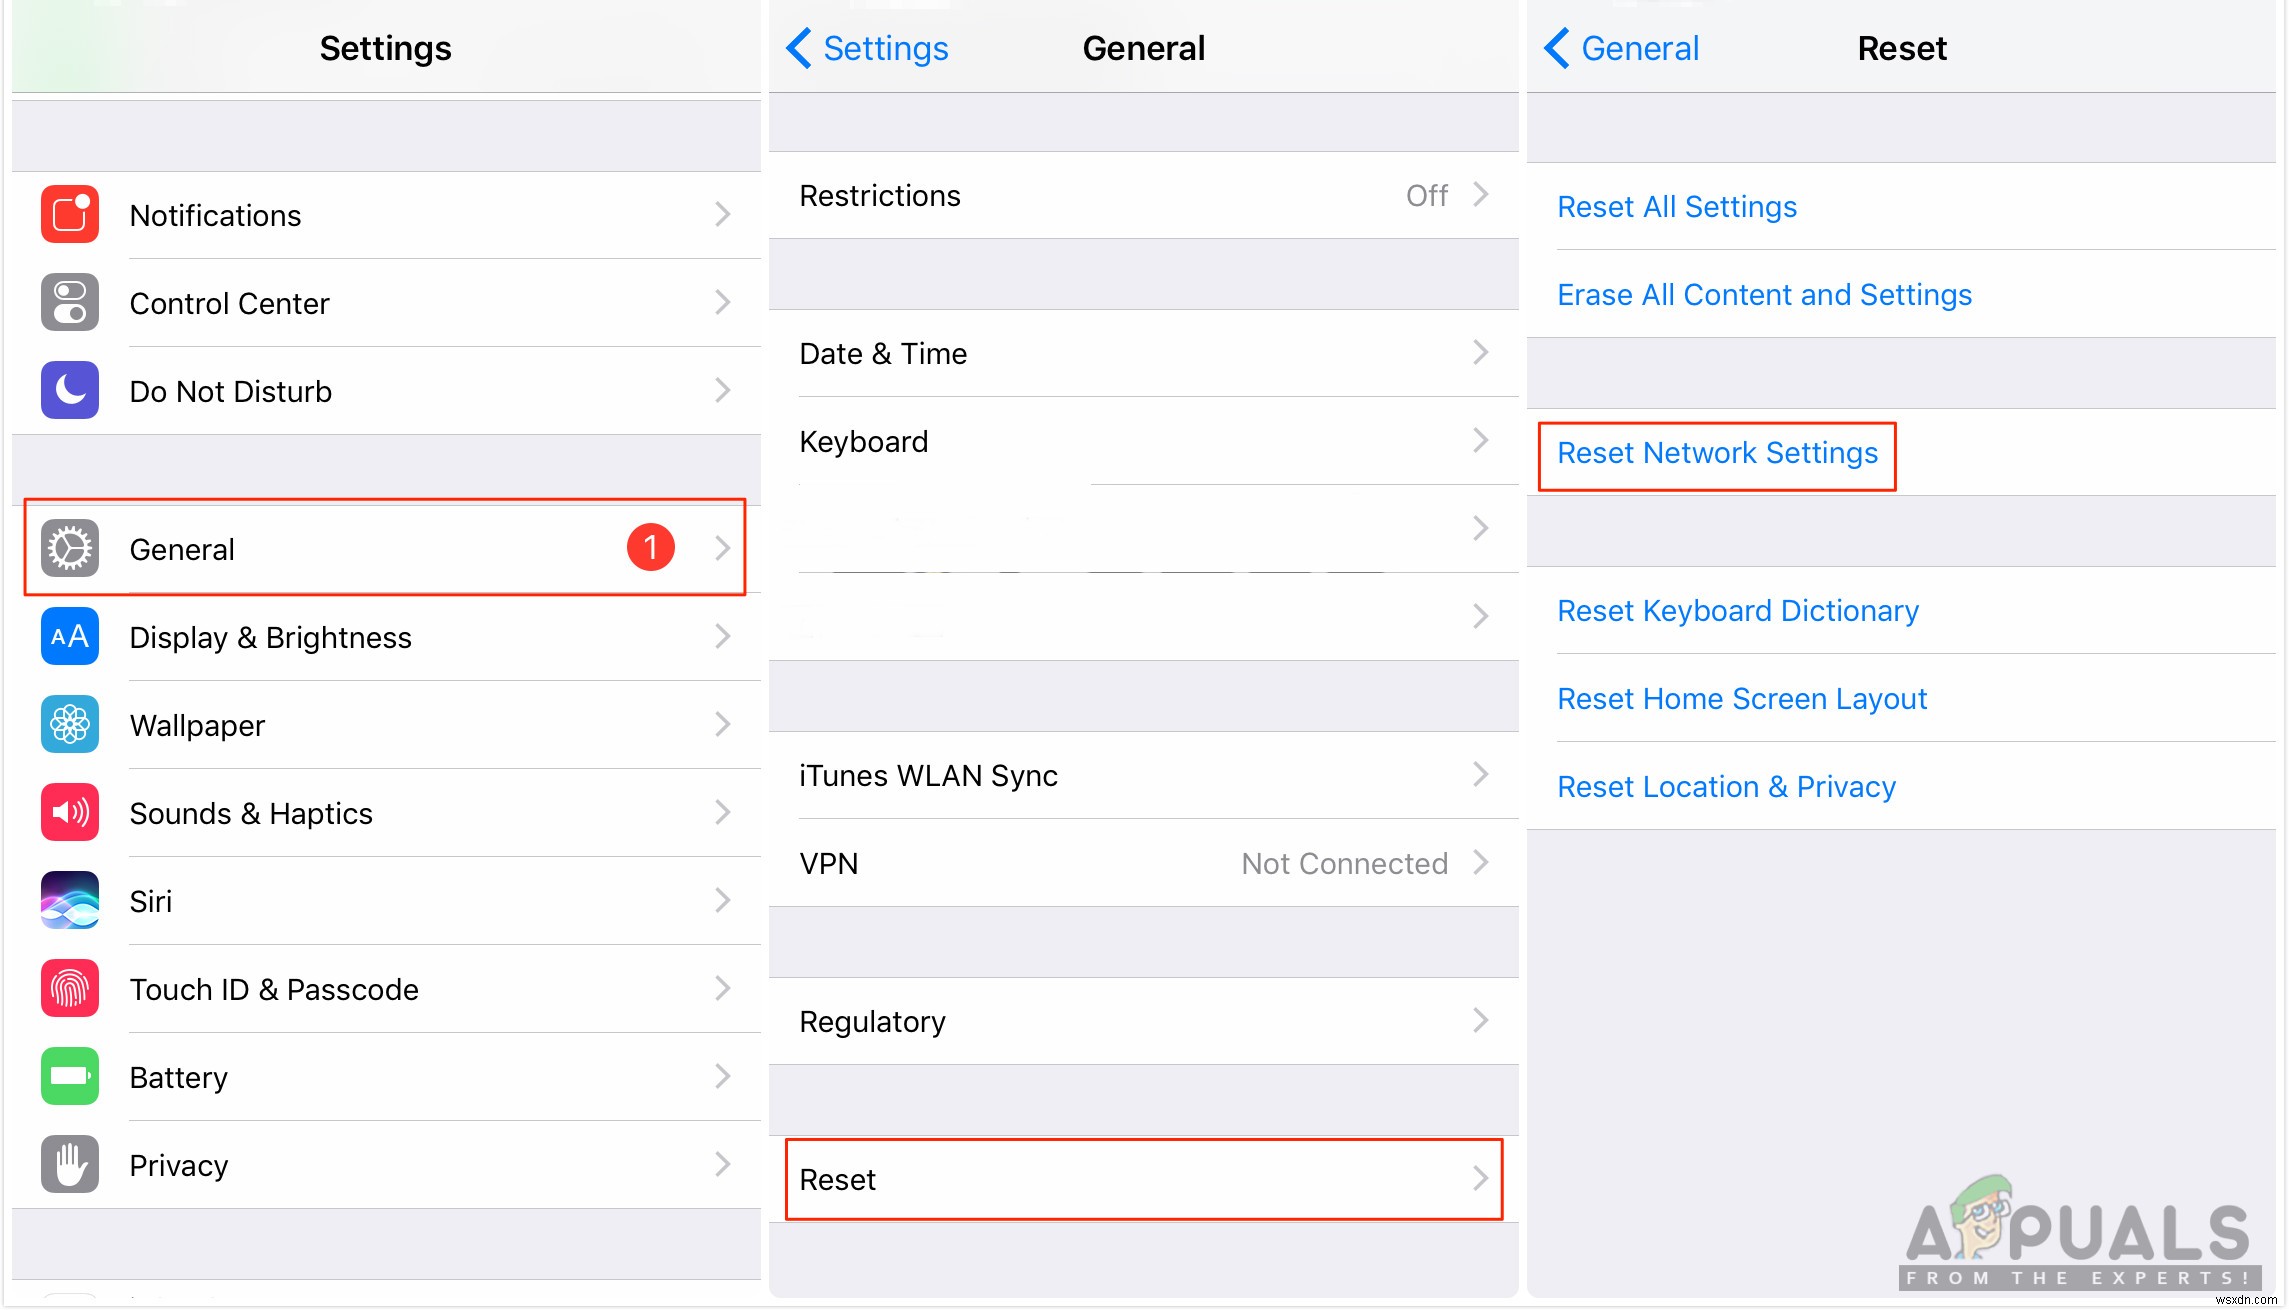The image size is (2289, 1310).
Task: Expand the Keyboard settings
Action: (1140, 442)
